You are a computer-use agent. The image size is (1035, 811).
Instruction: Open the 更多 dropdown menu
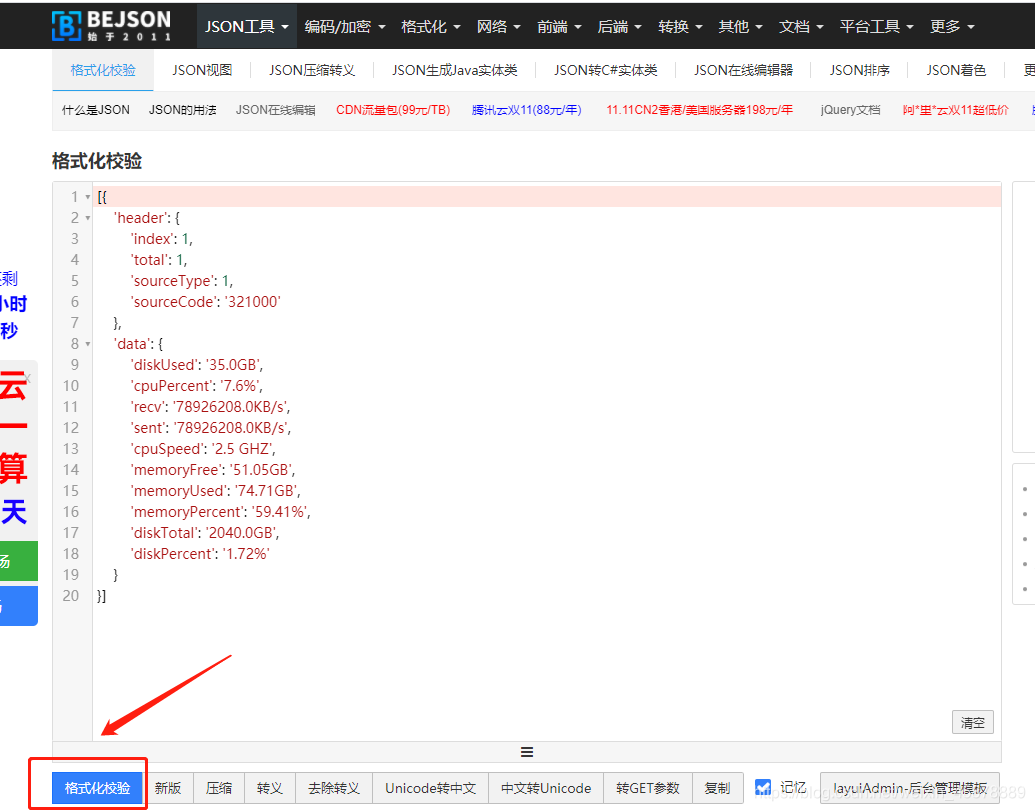952,26
